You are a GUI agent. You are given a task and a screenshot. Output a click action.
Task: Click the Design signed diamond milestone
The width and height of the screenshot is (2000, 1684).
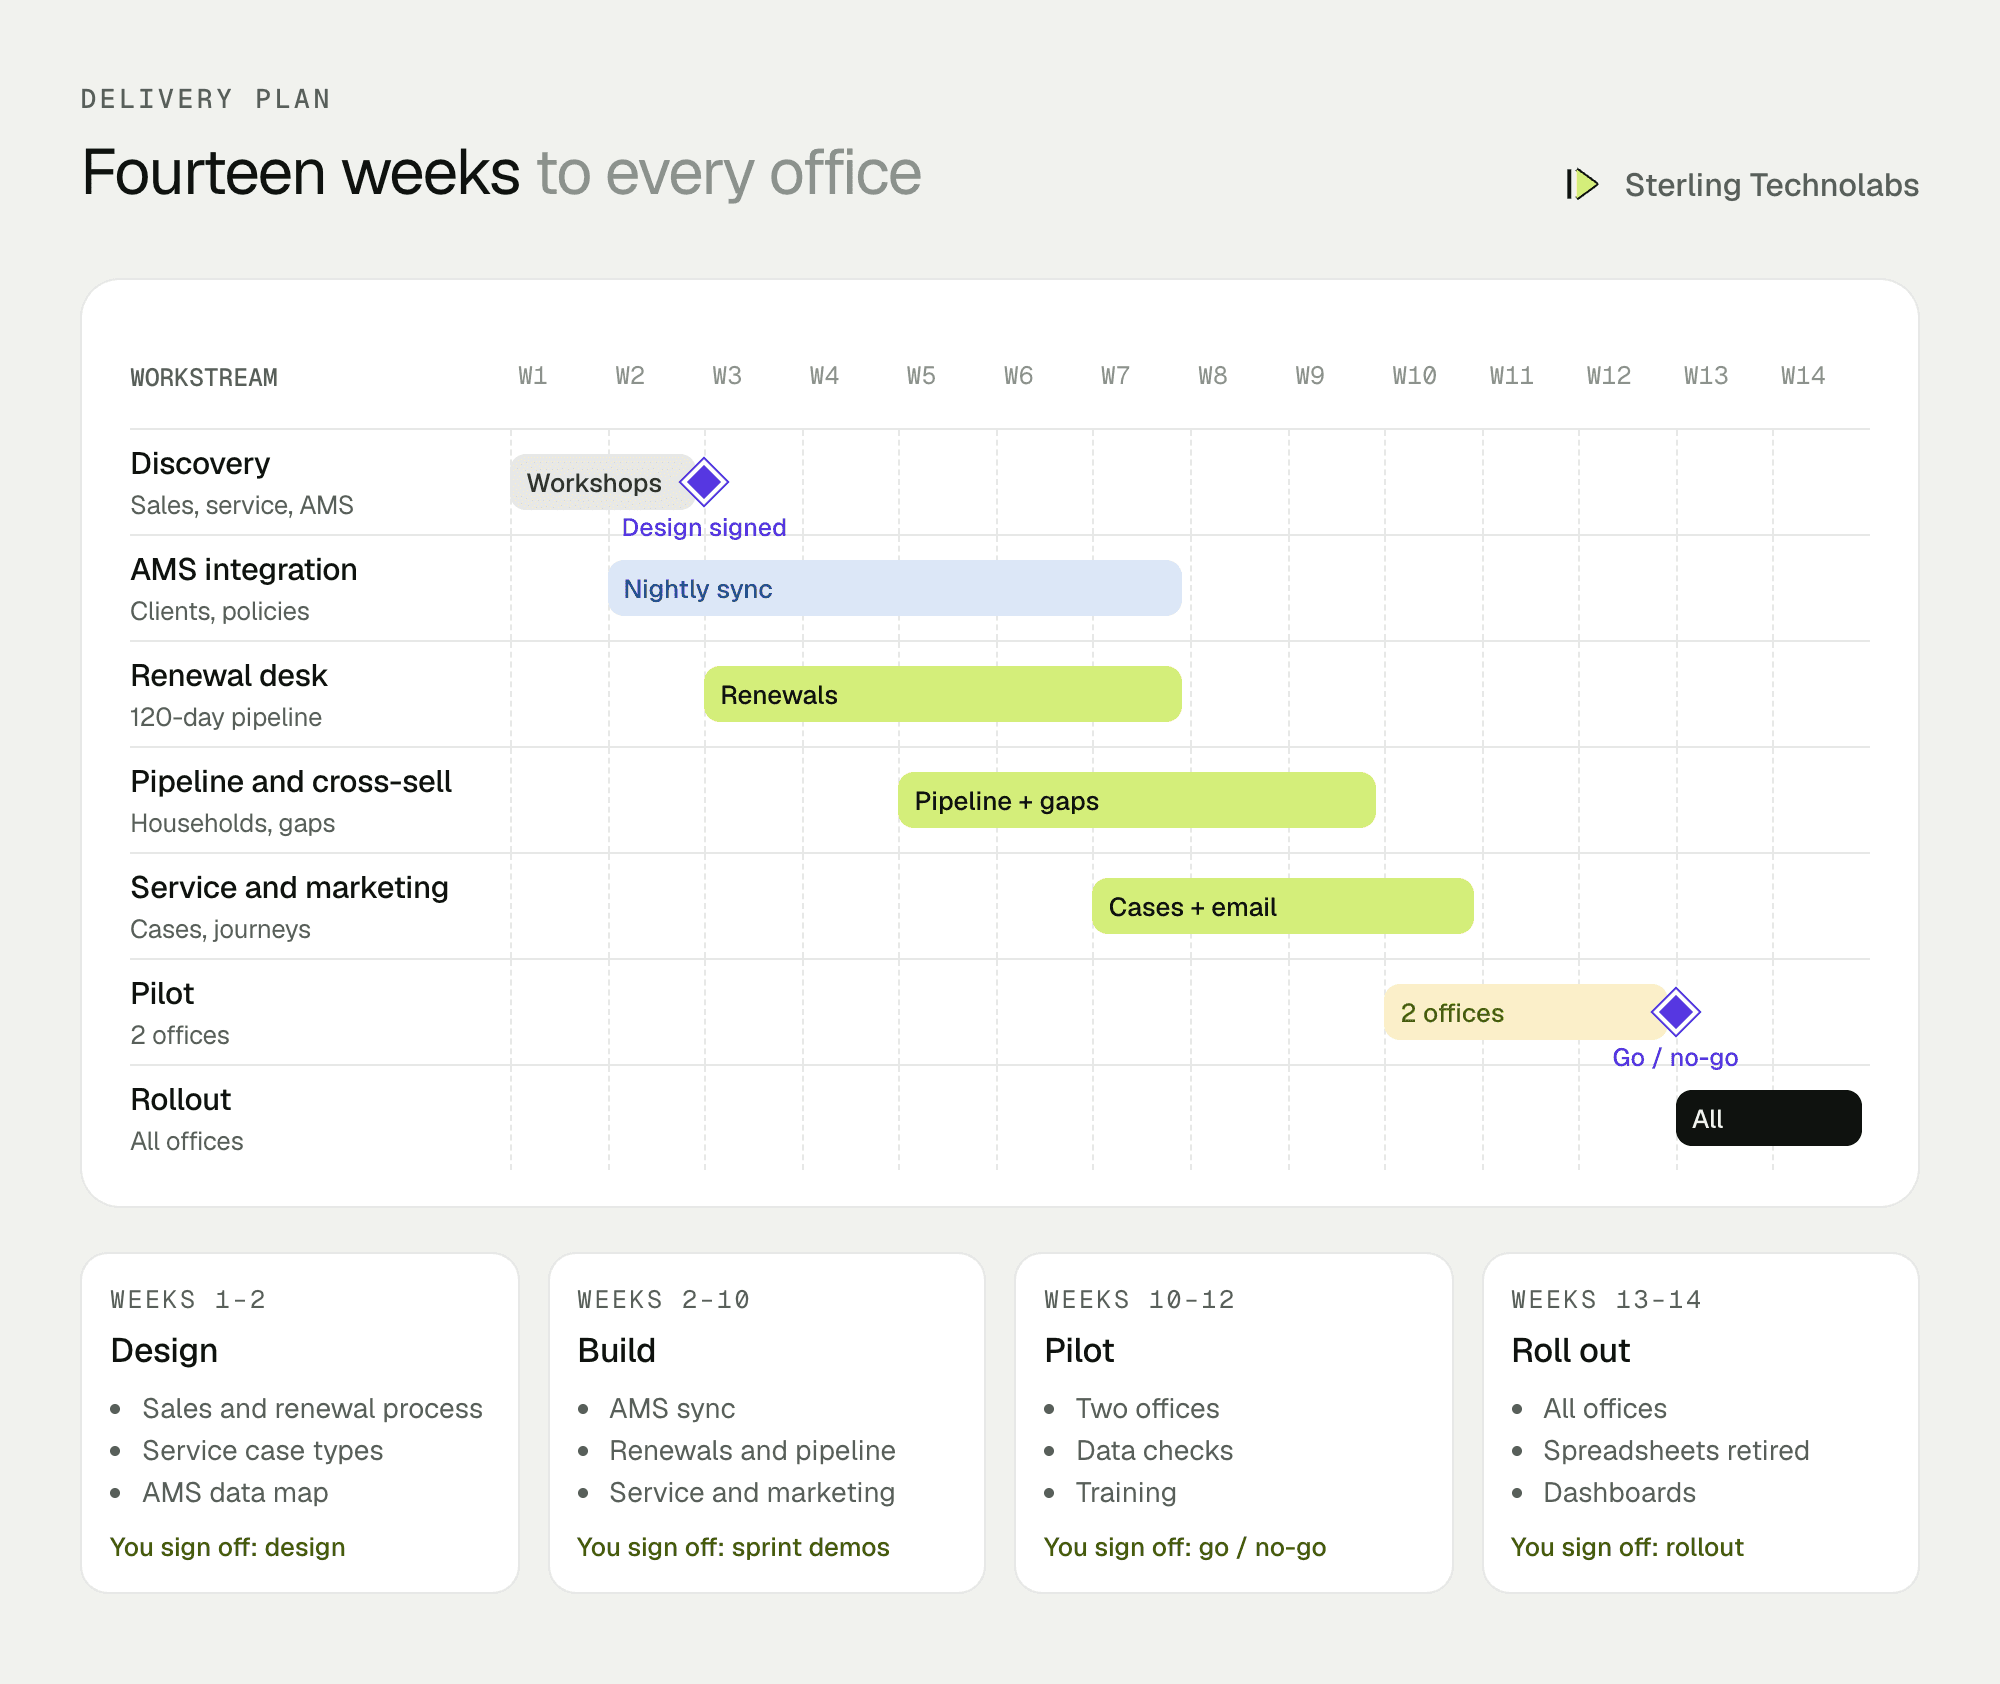(704, 482)
